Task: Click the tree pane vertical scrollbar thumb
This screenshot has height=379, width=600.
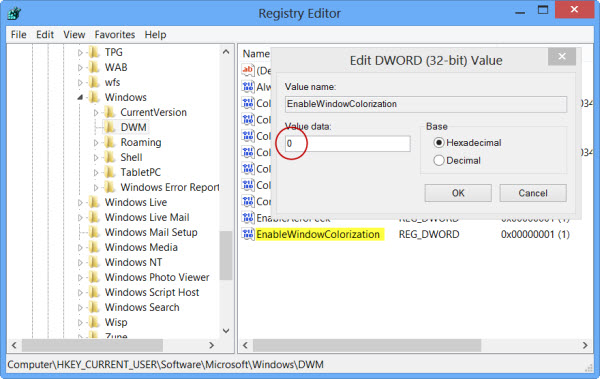Action: (226, 256)
